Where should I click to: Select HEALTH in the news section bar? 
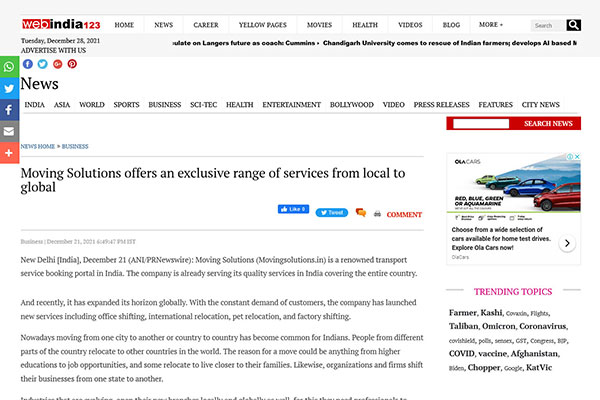coord(240,104)
